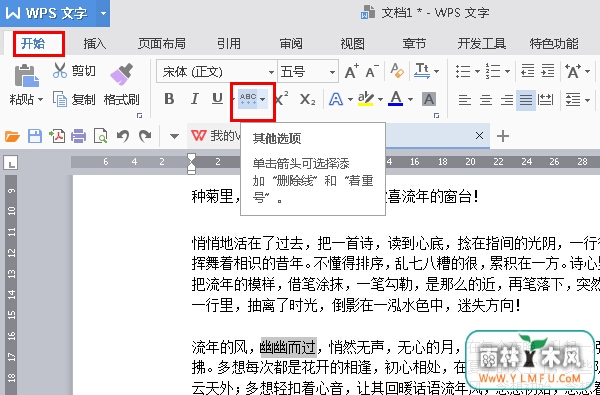Click the scissors cut icon
Viewport: 600px width, 395px height.
(60, 71)
